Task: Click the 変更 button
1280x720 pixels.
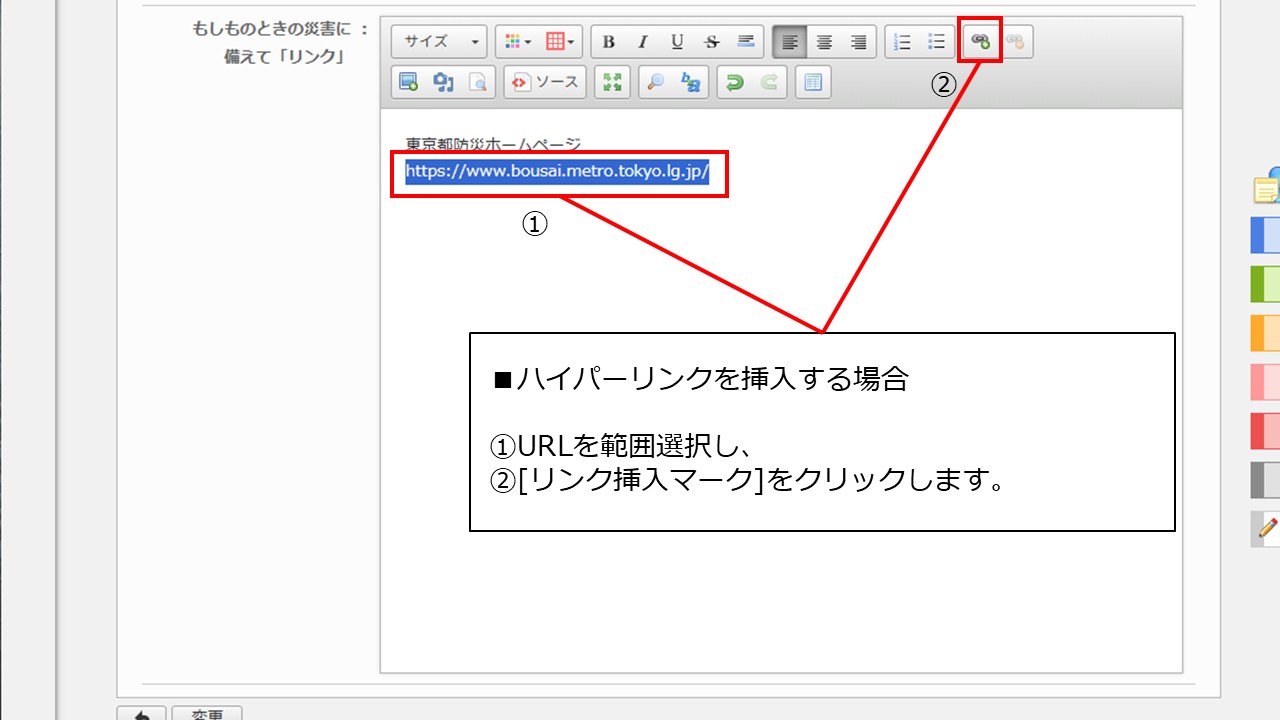Action: 207,714
